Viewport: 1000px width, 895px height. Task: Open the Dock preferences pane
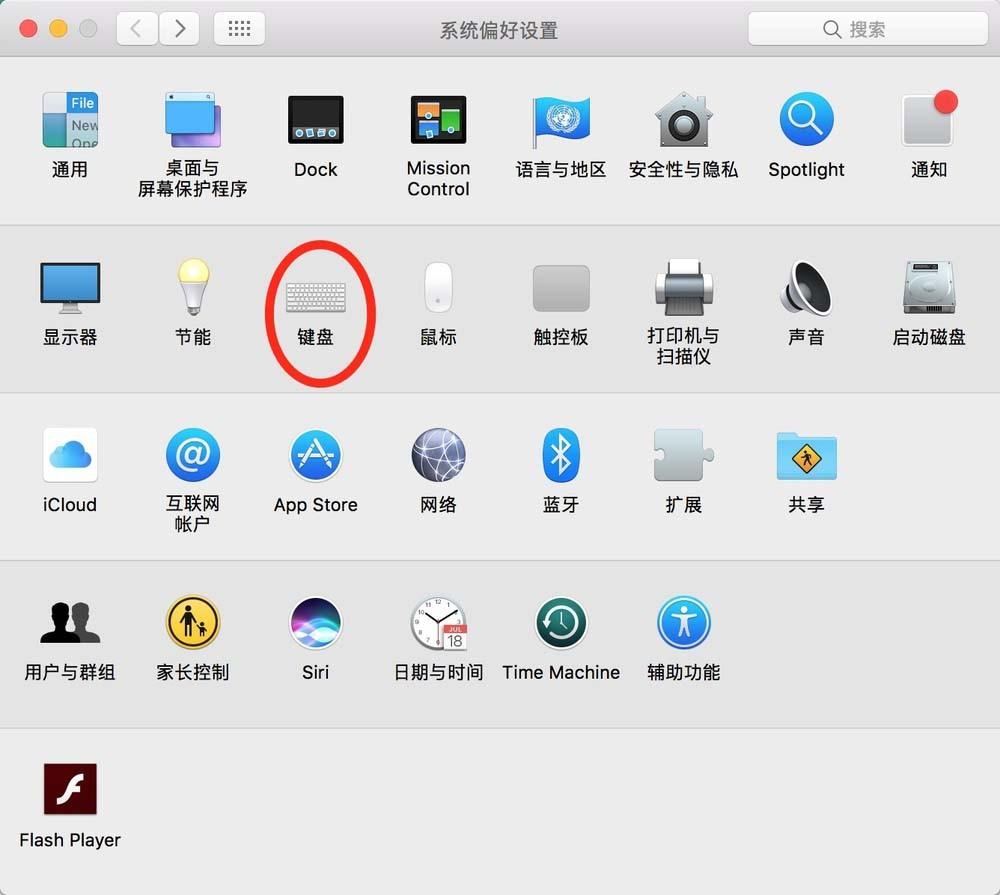point(316,120)
